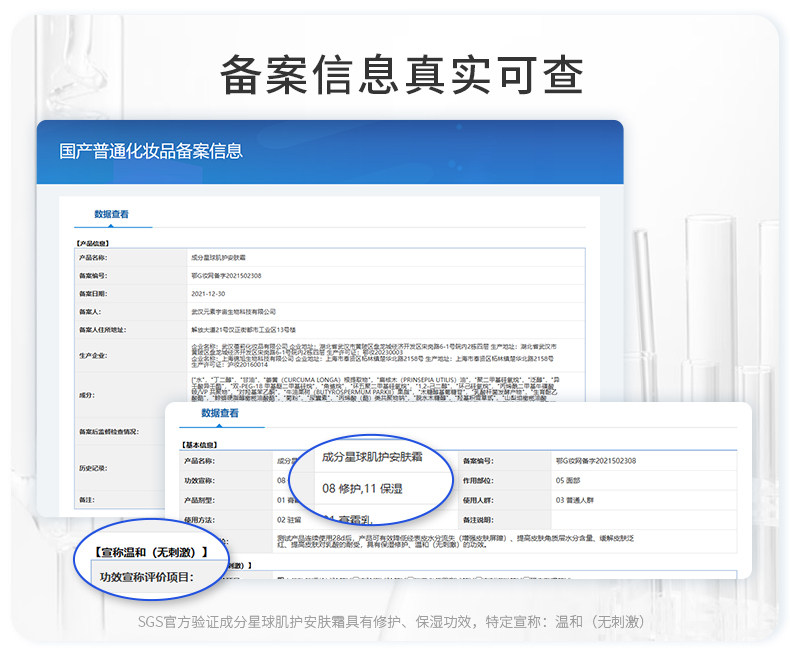Click the 作用部位: label
Viewport: 790px width, 653px height.
click(x=478, y=481)
